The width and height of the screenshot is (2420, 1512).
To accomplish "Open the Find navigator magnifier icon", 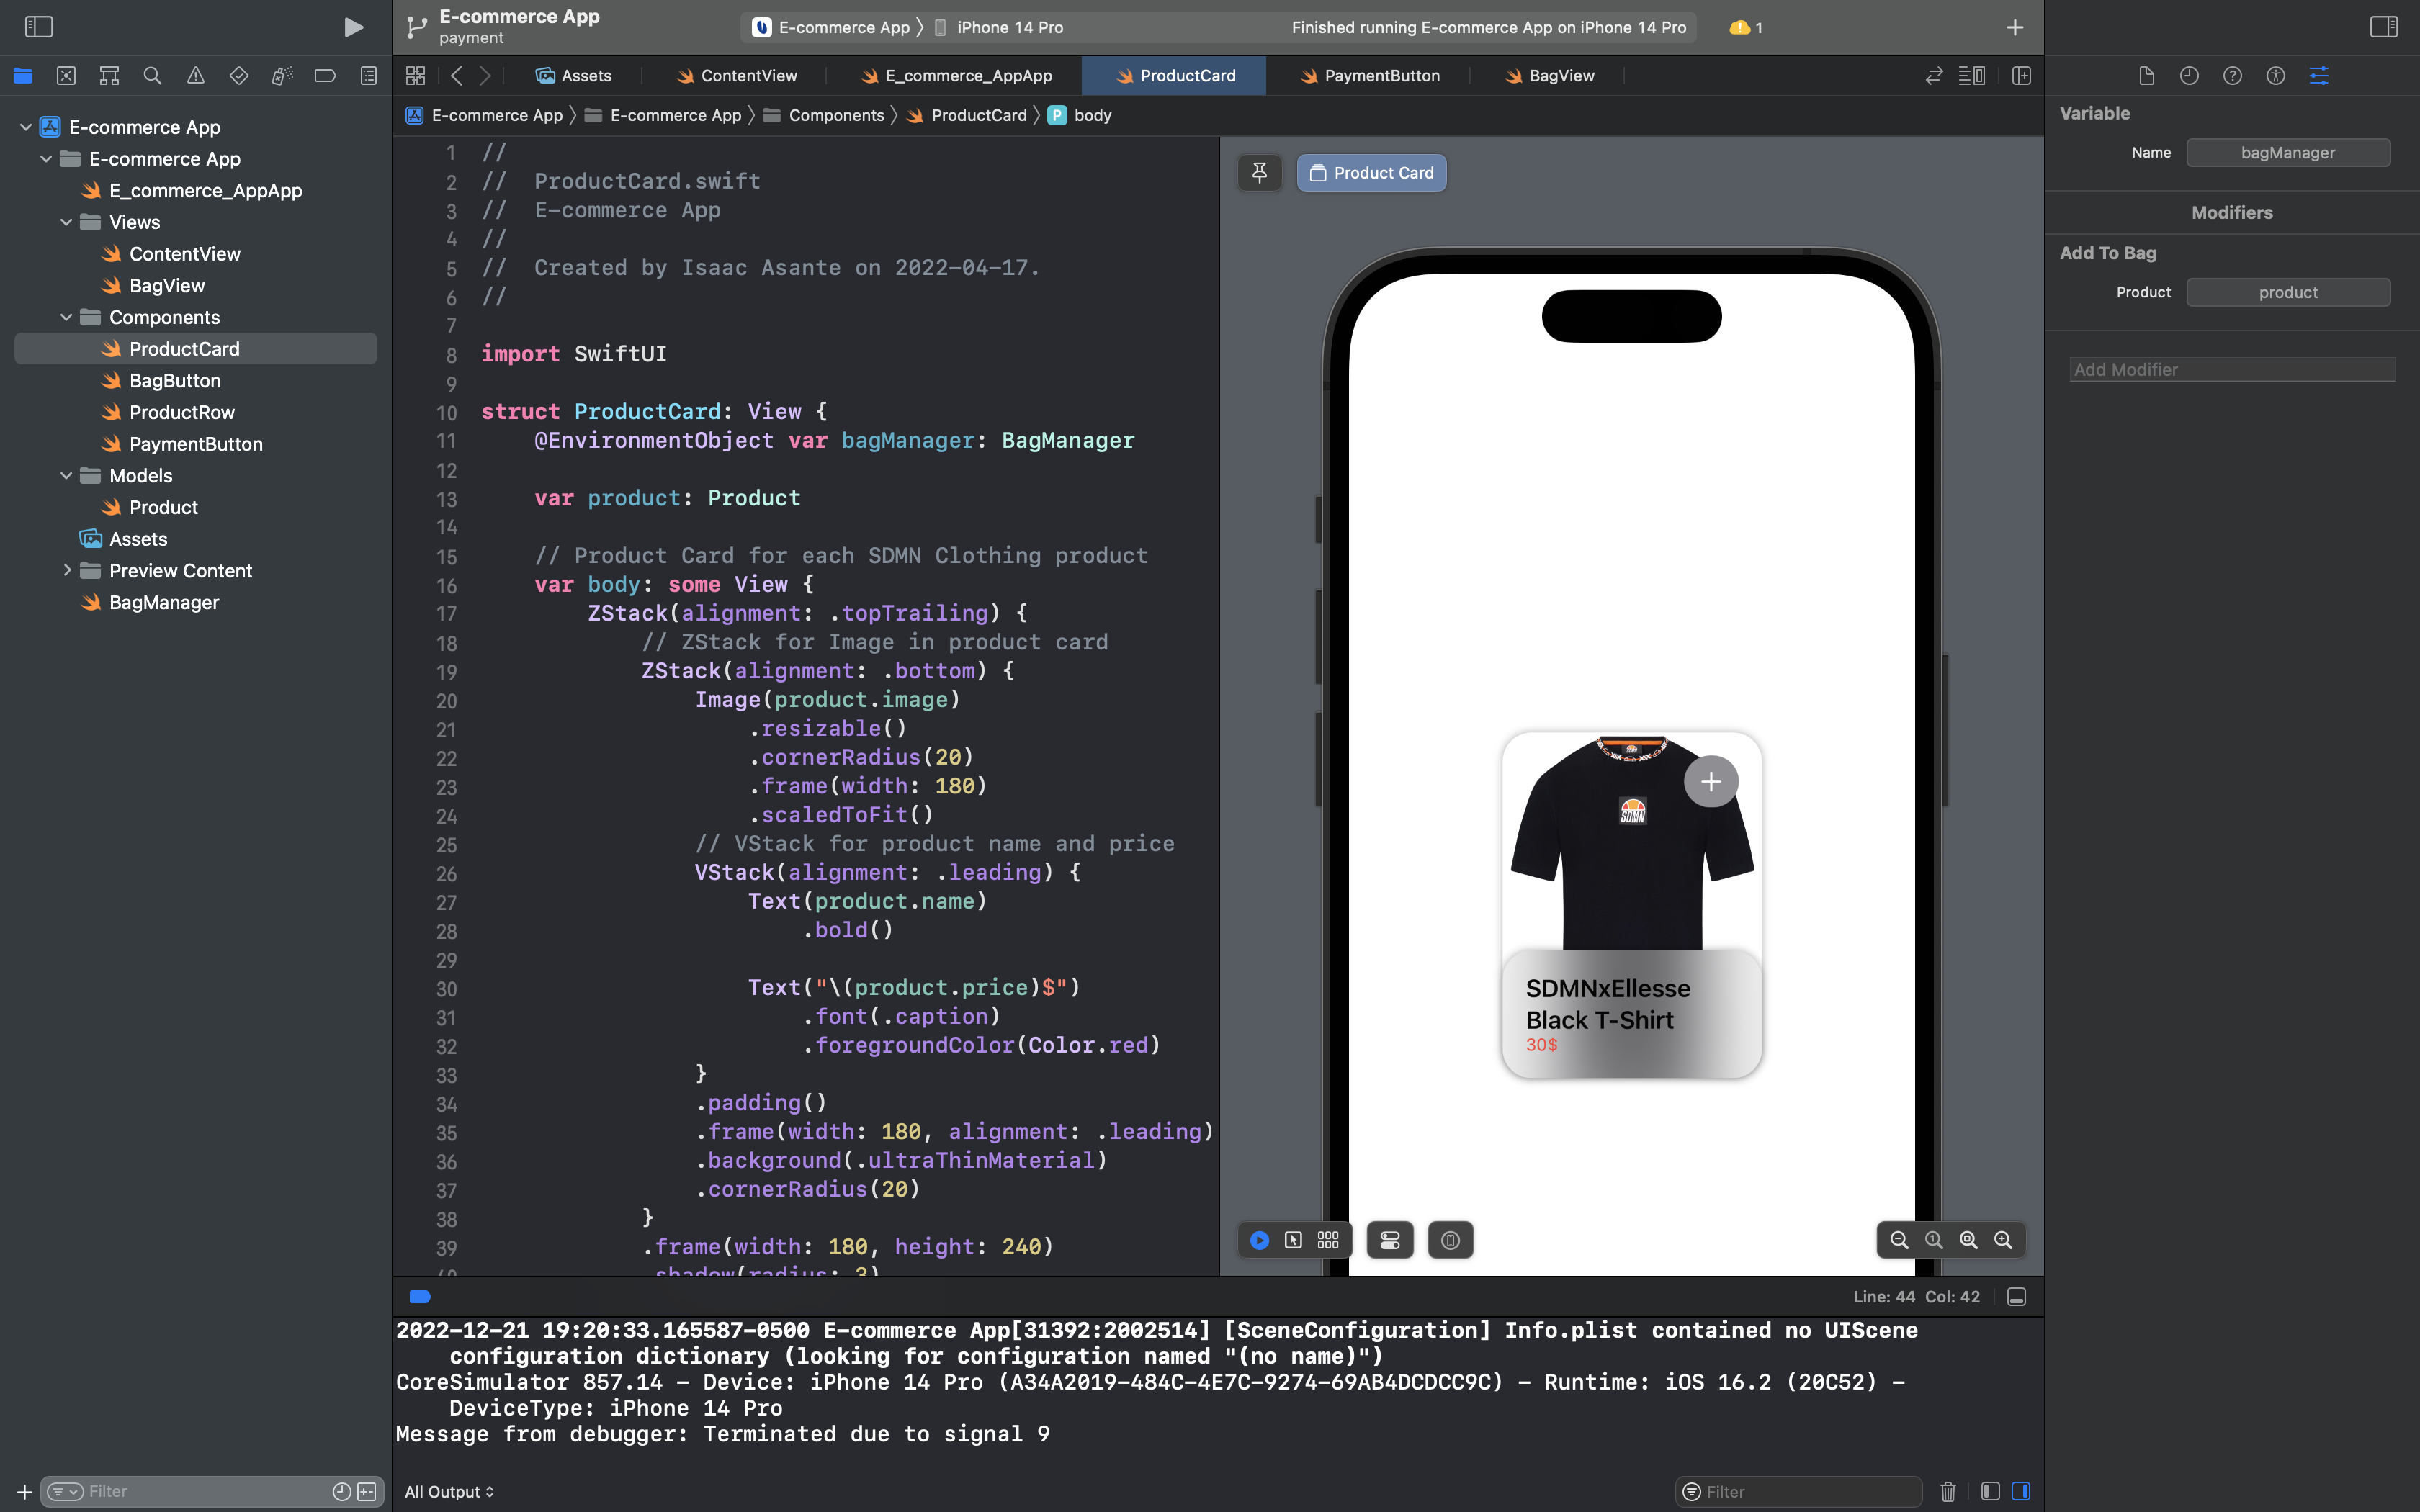I will [152, 76].
